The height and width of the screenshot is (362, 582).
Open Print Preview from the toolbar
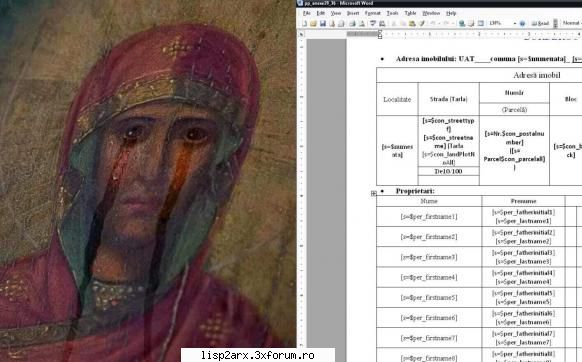coord(362,23)
